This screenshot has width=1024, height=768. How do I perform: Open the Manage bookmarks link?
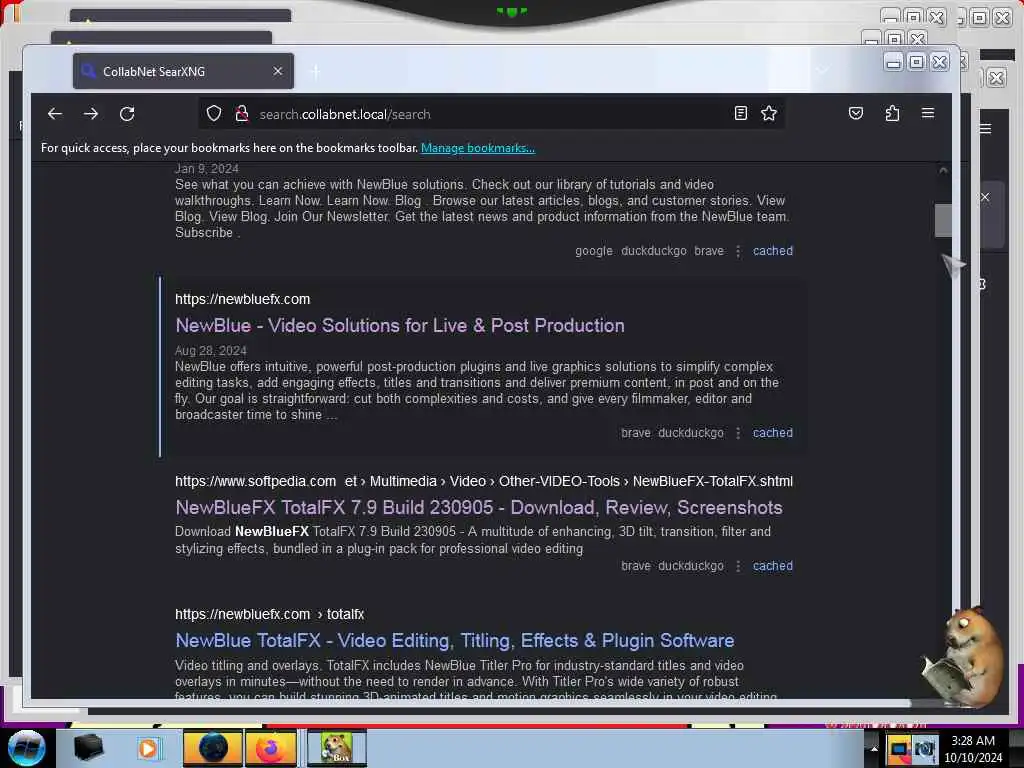pyautogui.click(x=477, y=148)
